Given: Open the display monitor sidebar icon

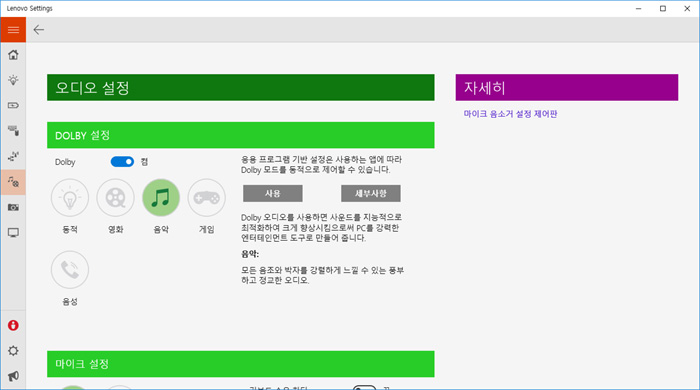Looking at the screenshot, I should 13,233.
